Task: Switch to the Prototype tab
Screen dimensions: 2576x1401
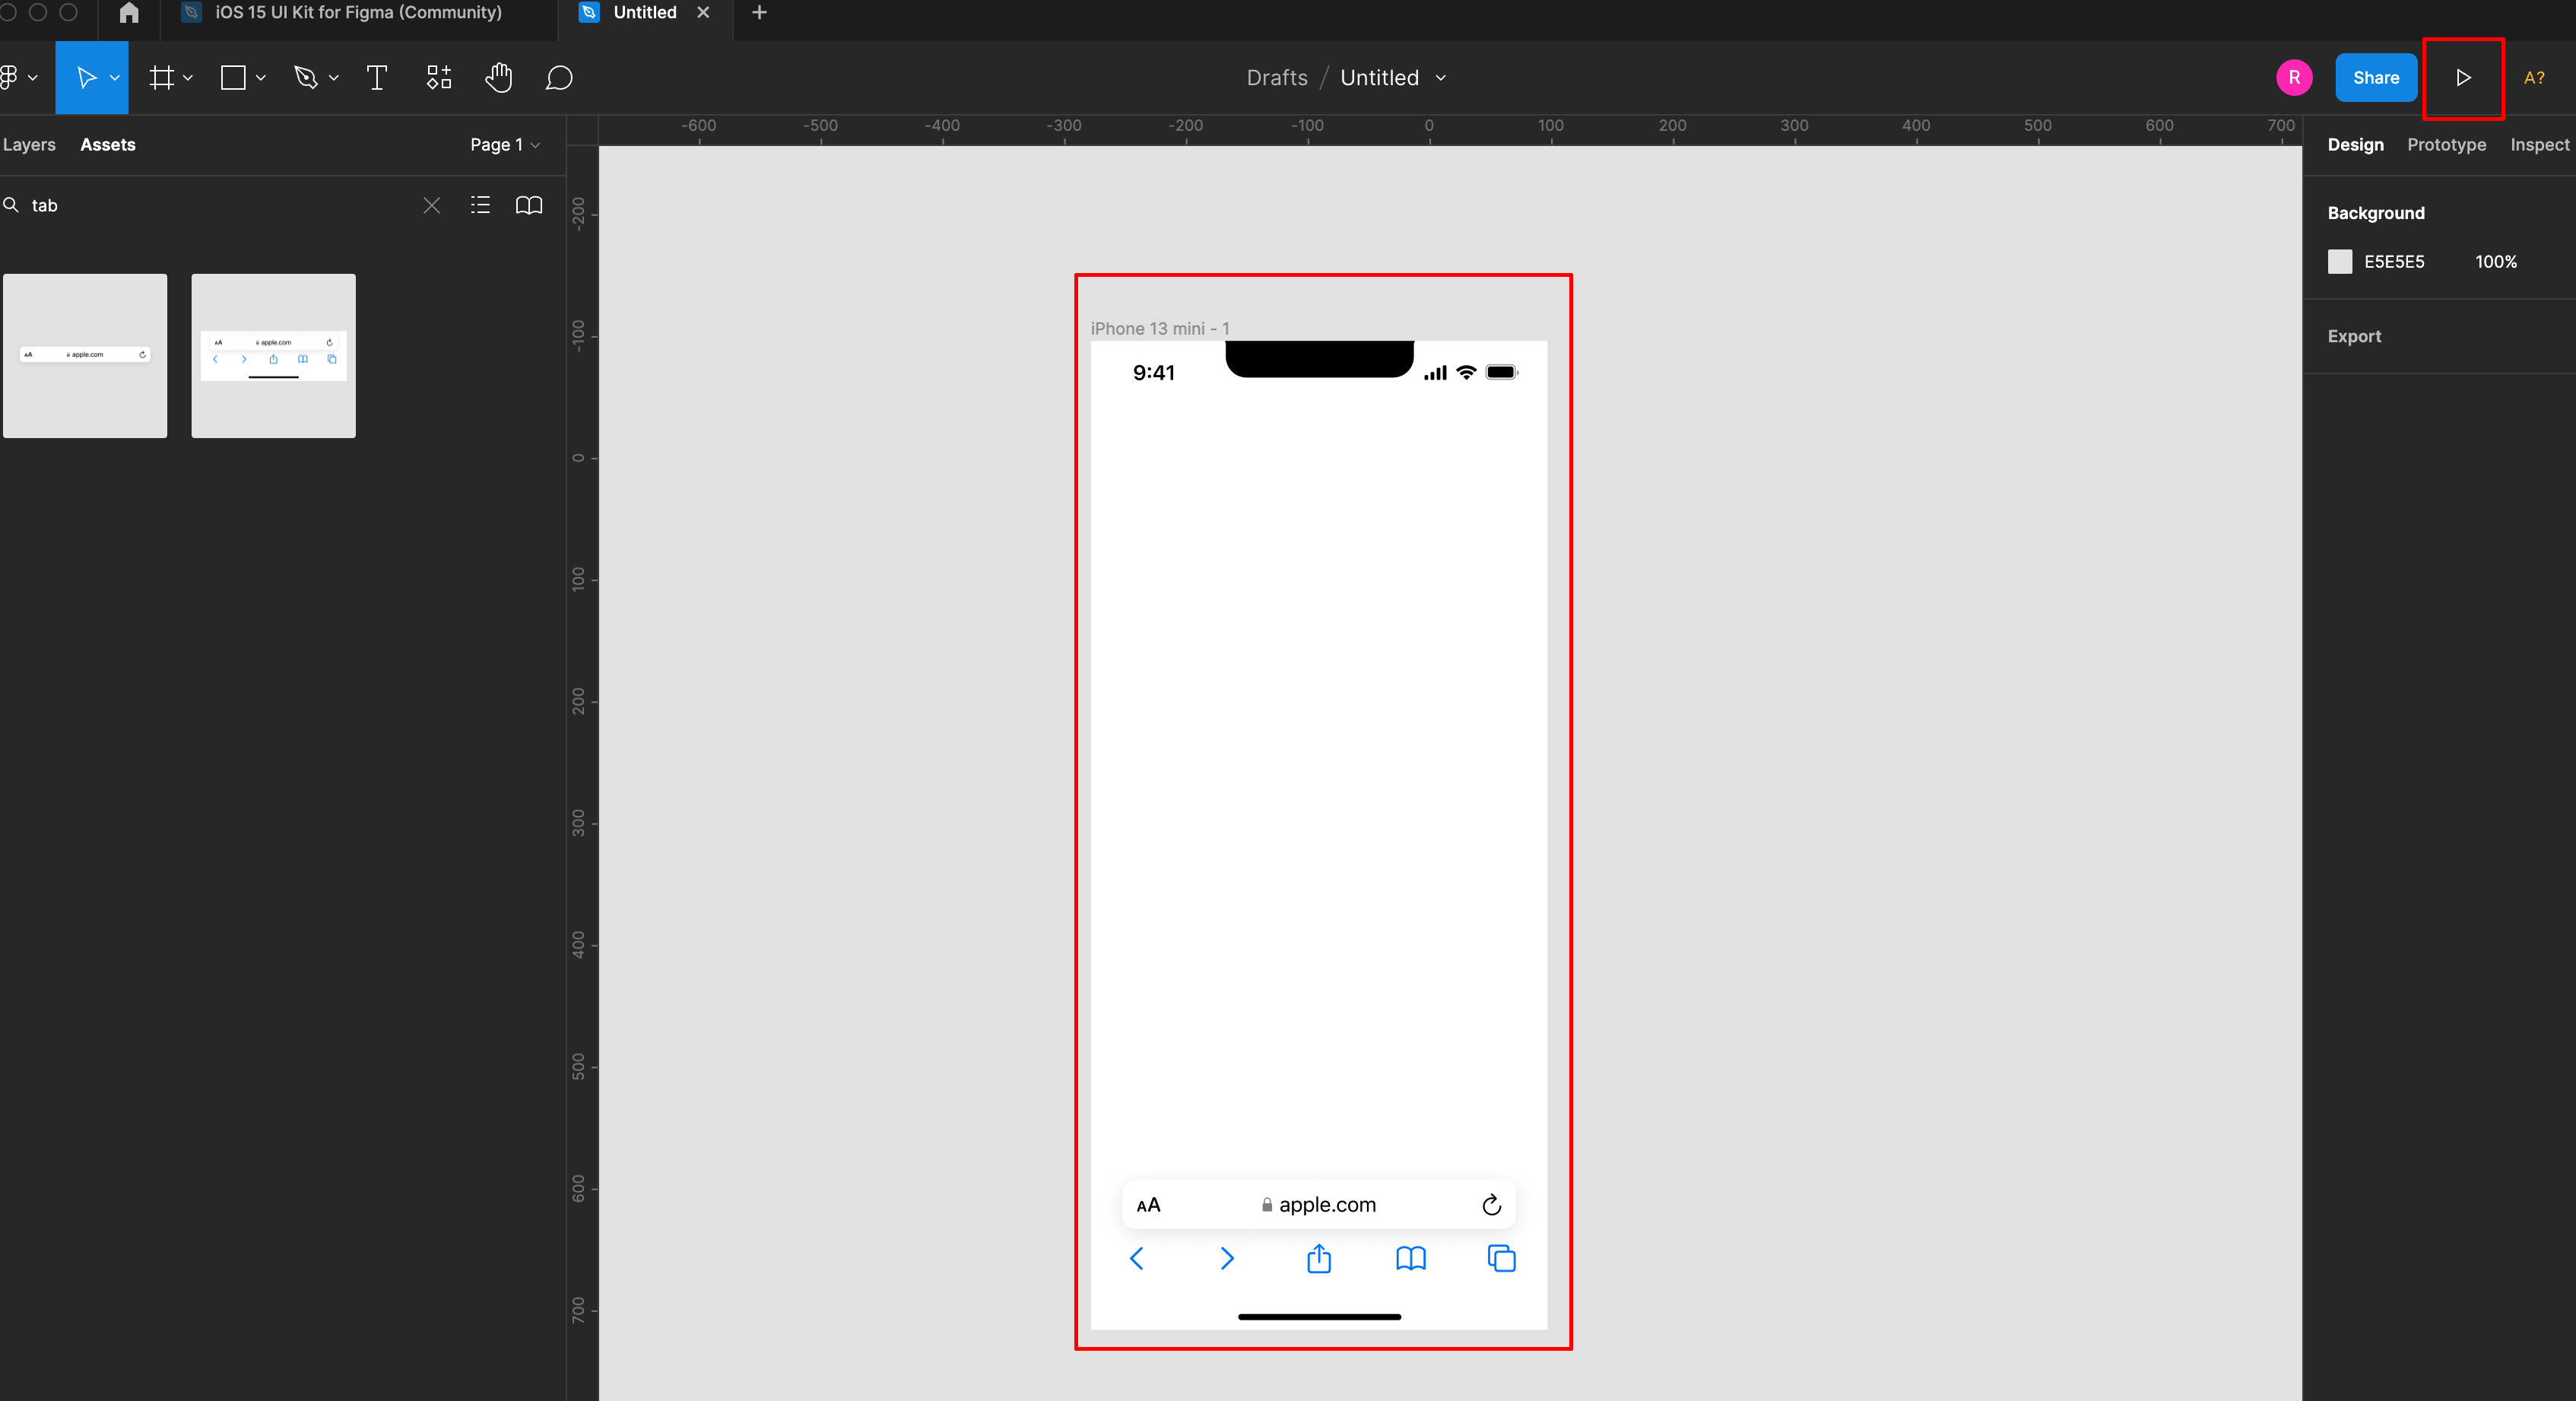Action: [2446, 145]
